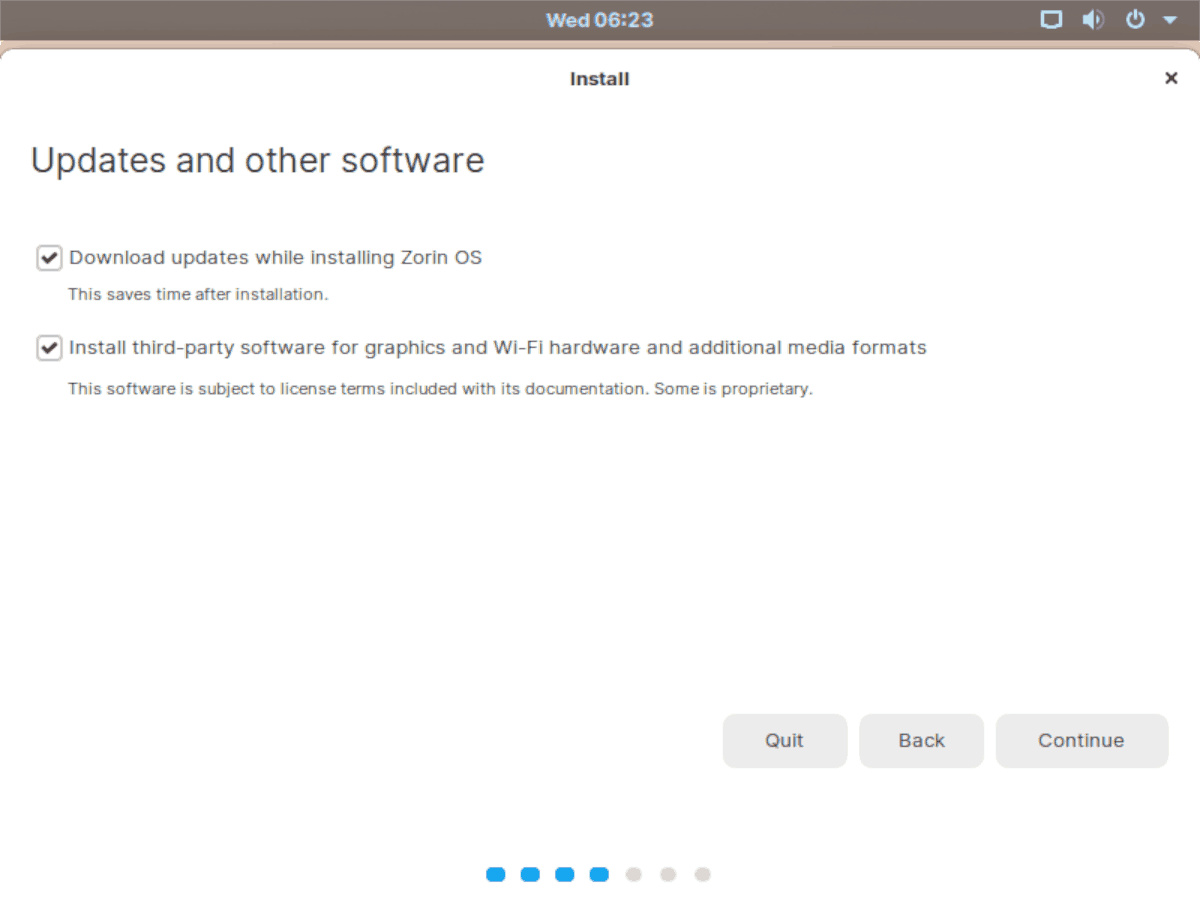Click the 'Install' window title
This screenshot has width=1200, height=900.
(x=600, y=79)
